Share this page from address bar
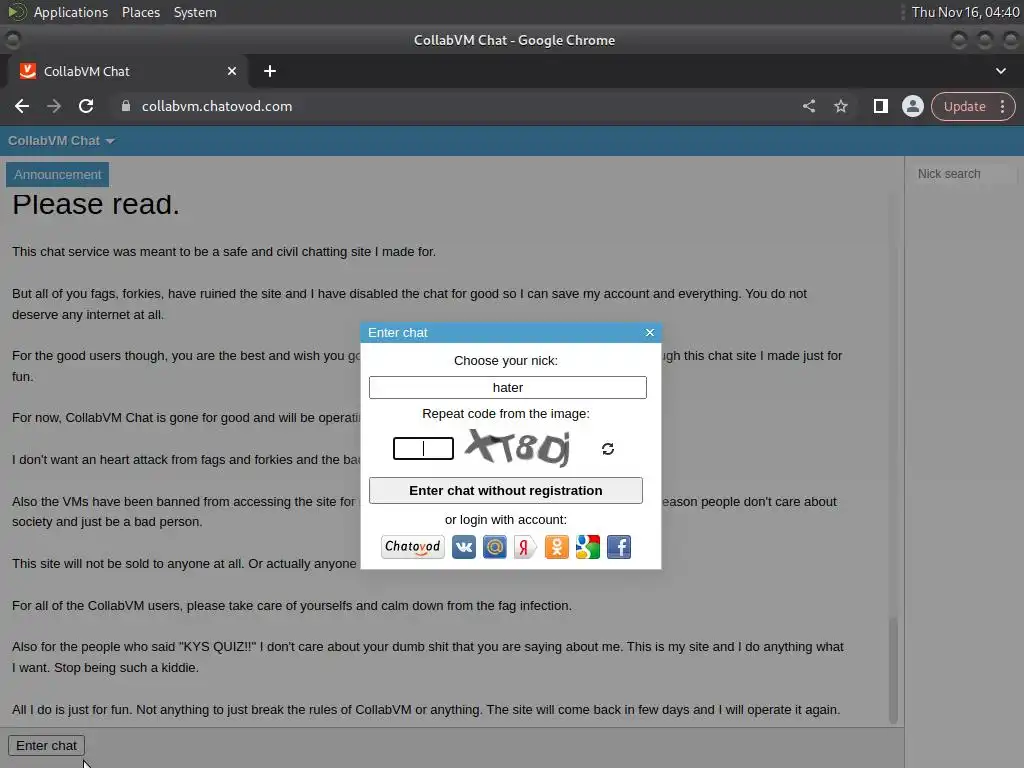Screen dimensions: 1024x768 pos(808,106)
